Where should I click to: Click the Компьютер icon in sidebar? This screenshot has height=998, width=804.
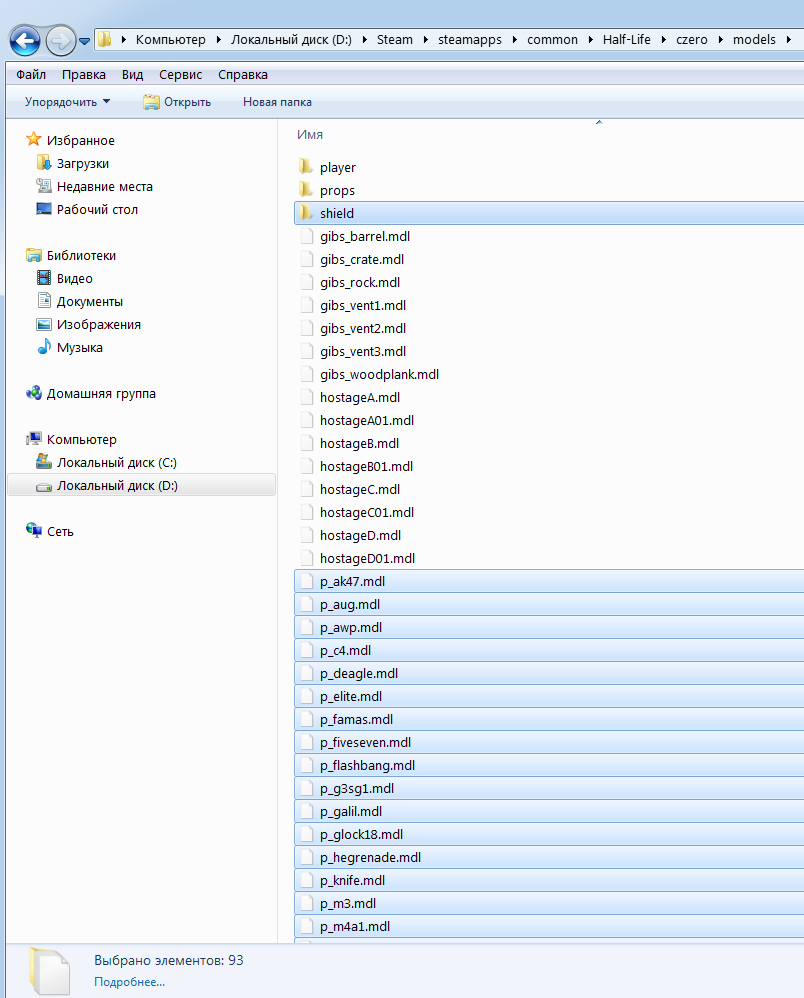34,439
